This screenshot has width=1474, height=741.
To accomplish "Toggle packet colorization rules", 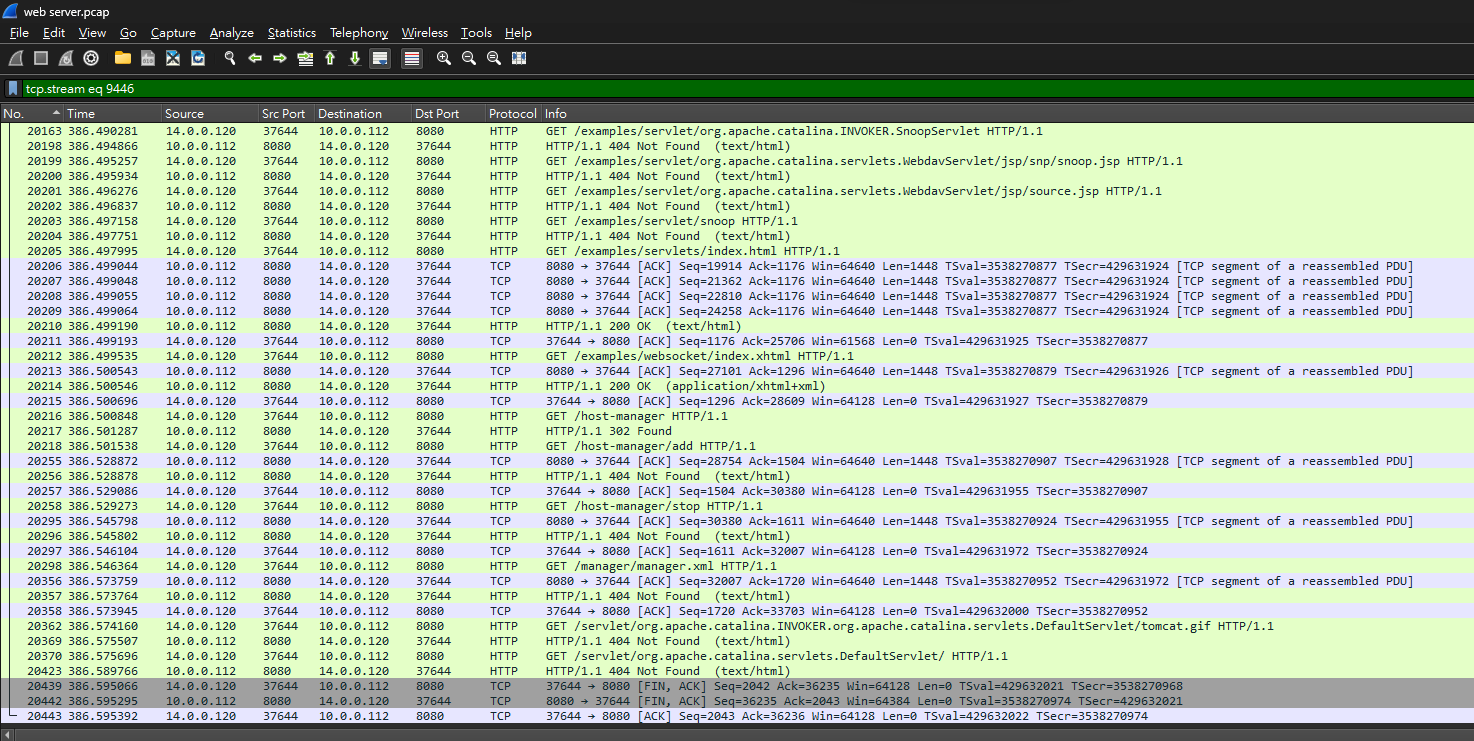I will pos(412,59).
